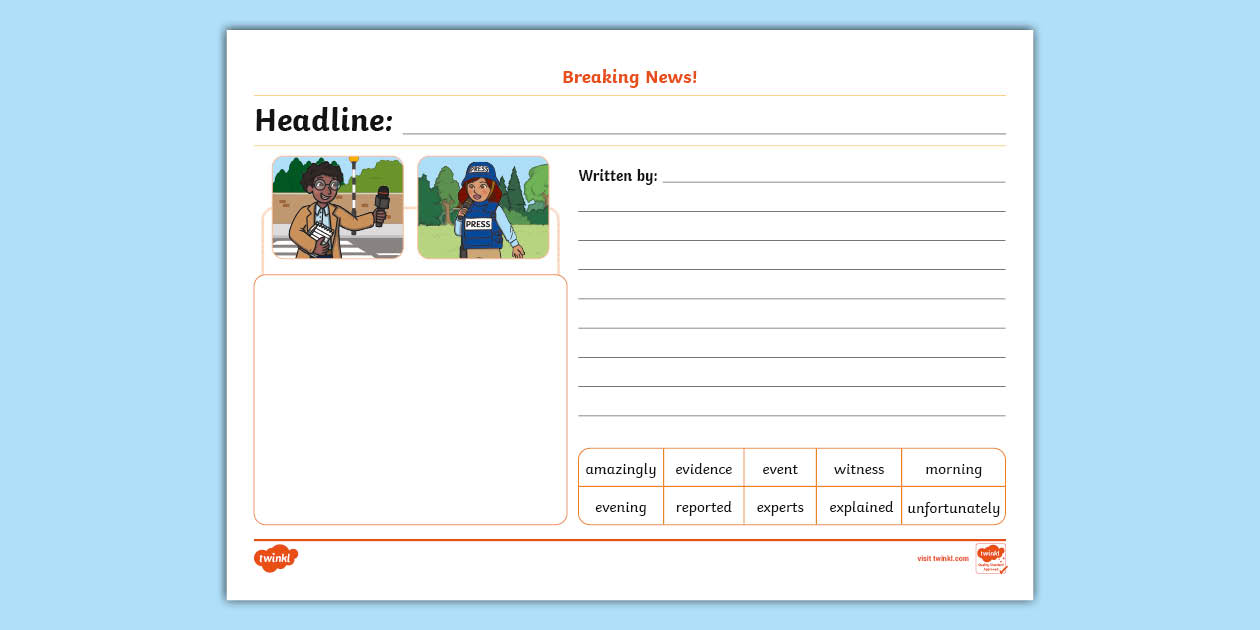The height and width of the screenshot is (630, 1260).
Task: Pick the word 'morning' in word bank
Action: click(953, 469)
